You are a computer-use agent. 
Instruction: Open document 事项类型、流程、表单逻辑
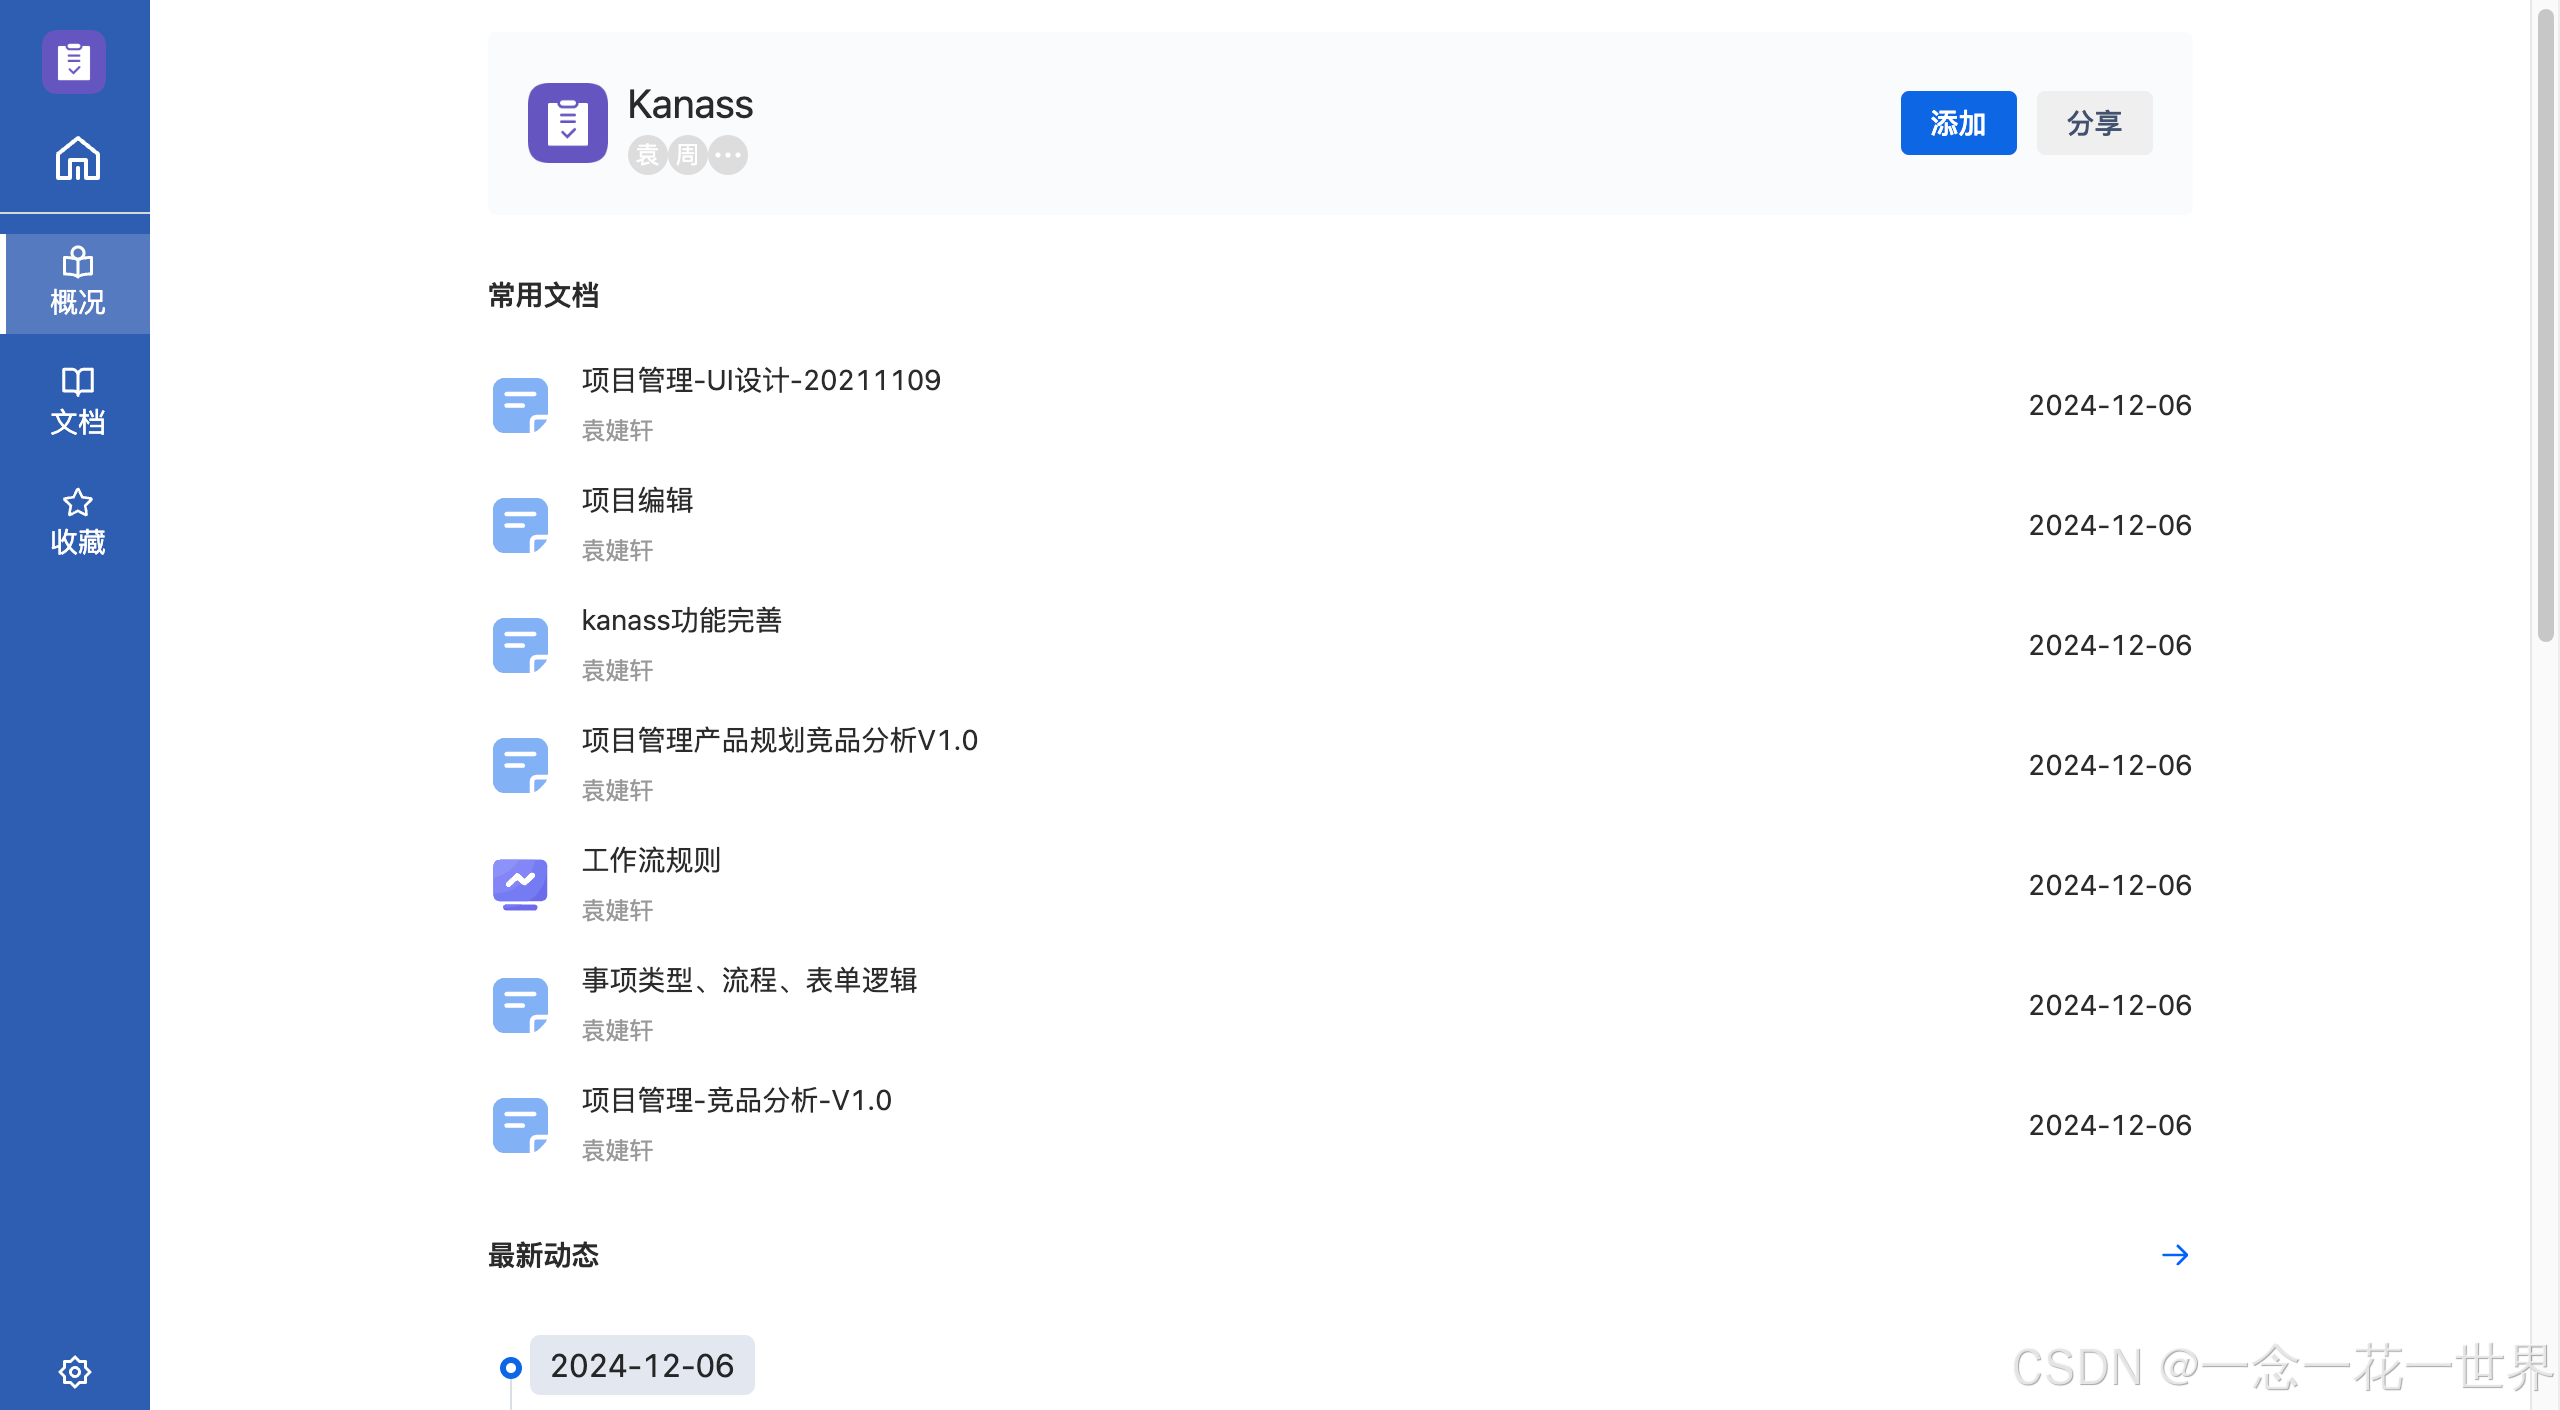[749, 980]
